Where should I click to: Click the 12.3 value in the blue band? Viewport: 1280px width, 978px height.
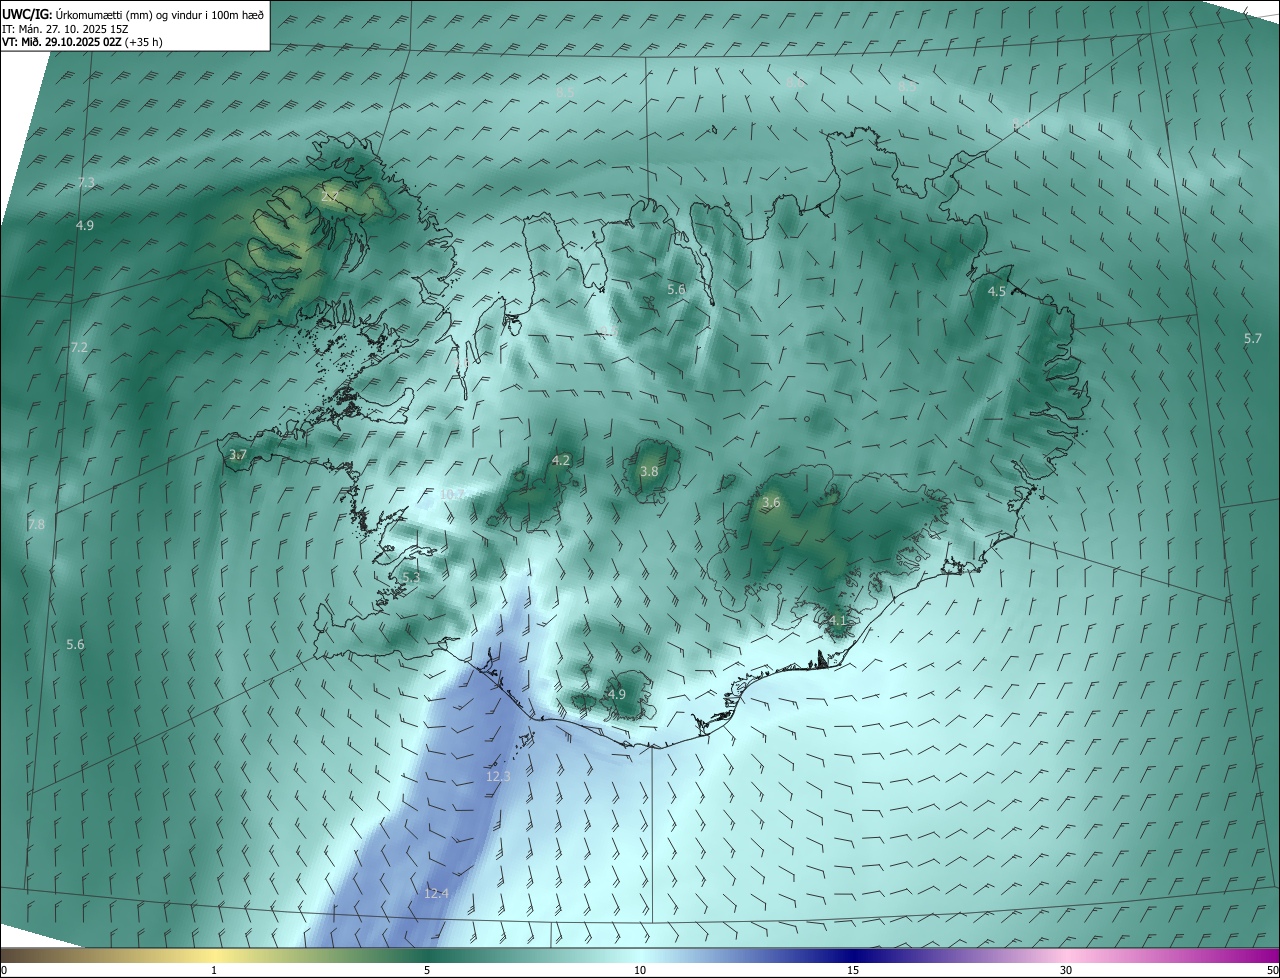coord(498,776)
